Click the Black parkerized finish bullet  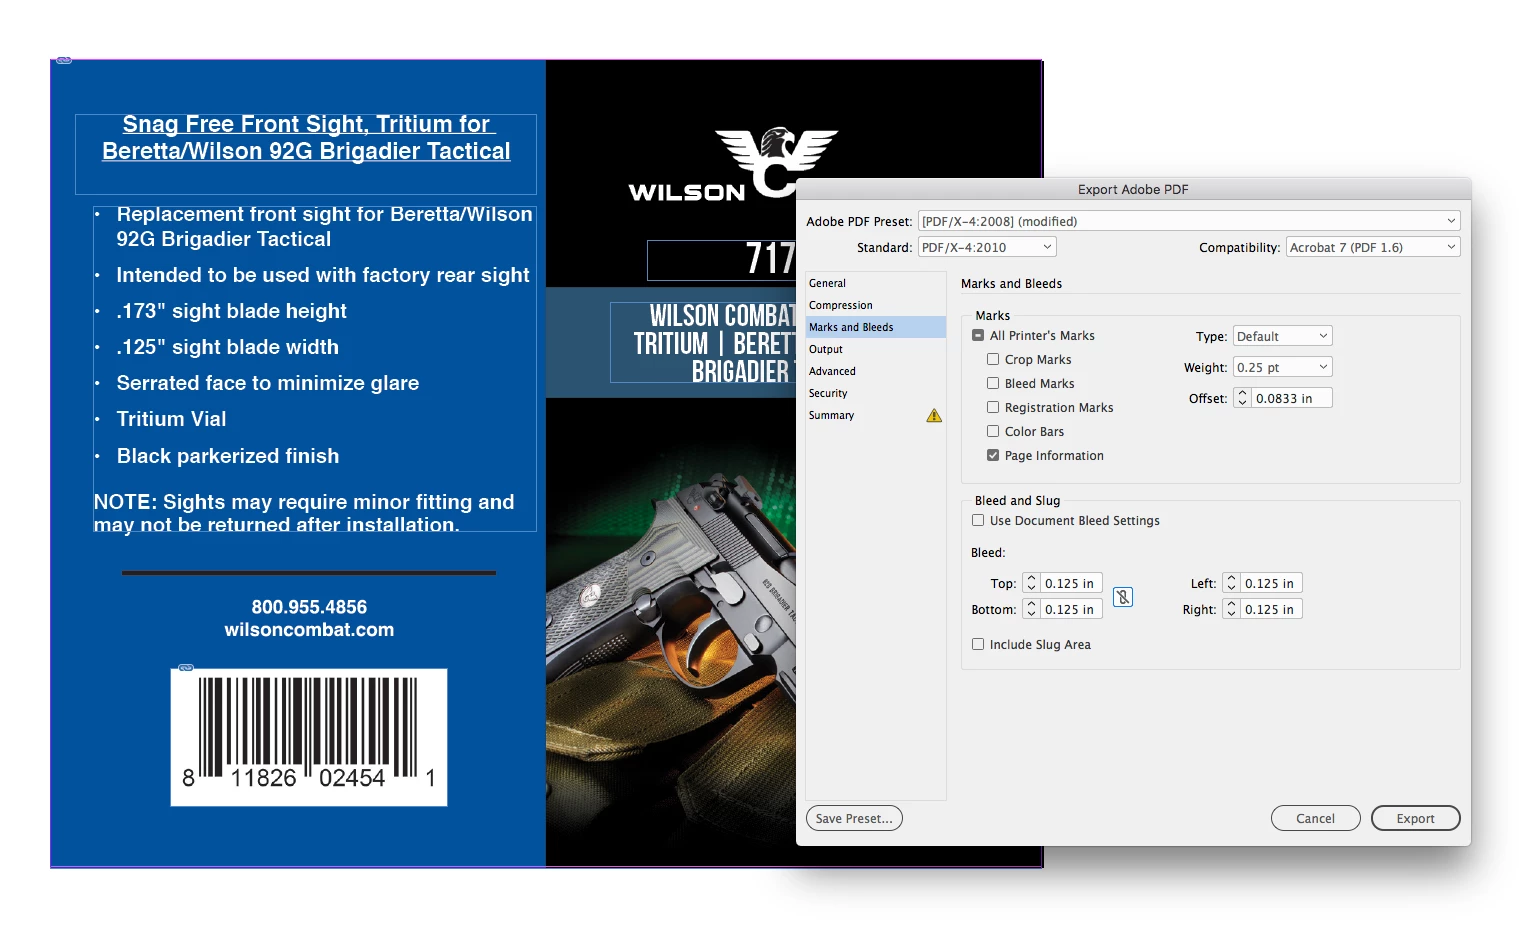tap(228, 456)
